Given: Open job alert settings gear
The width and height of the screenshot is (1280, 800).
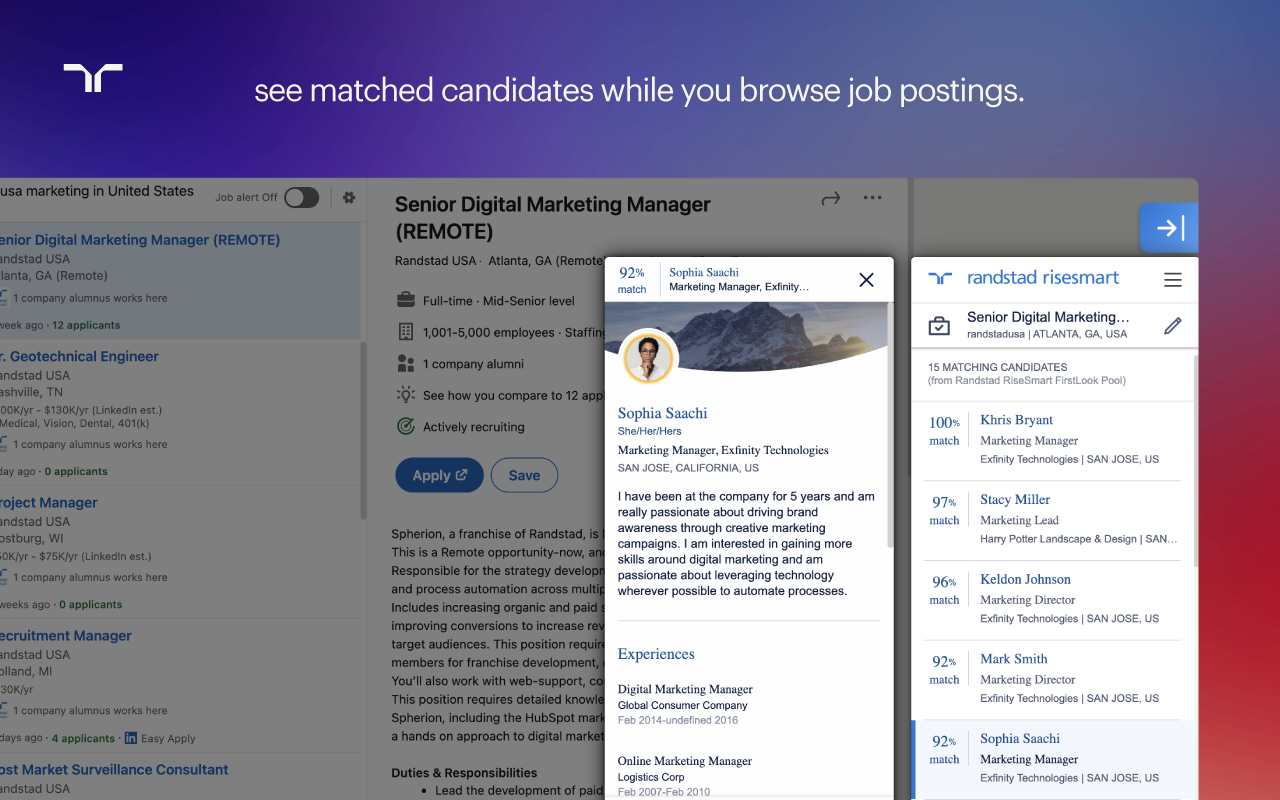Looking at the screenshot, I should point(349,197).
